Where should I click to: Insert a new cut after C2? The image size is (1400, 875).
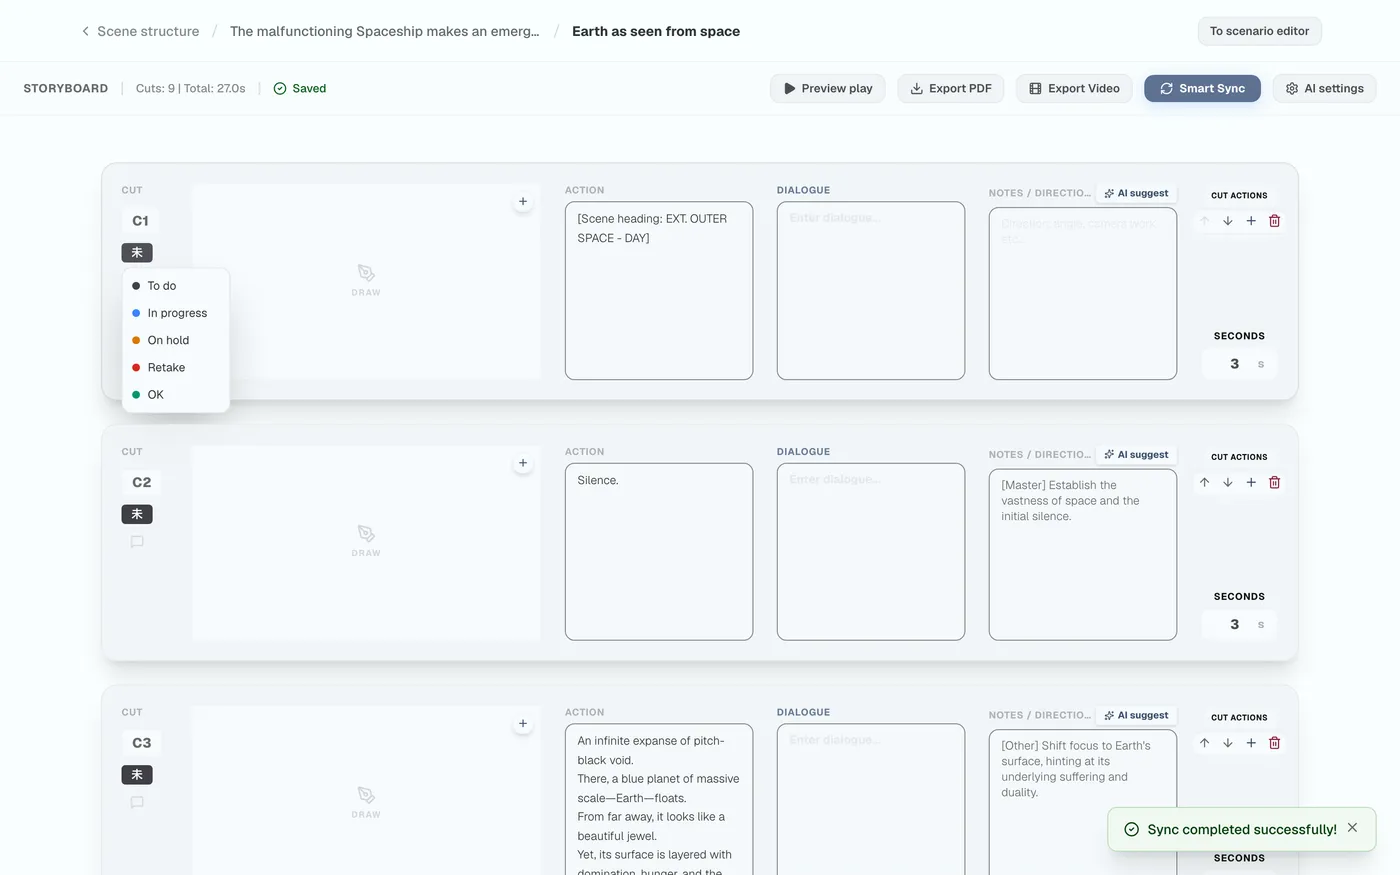click(x=1251, y=482)
